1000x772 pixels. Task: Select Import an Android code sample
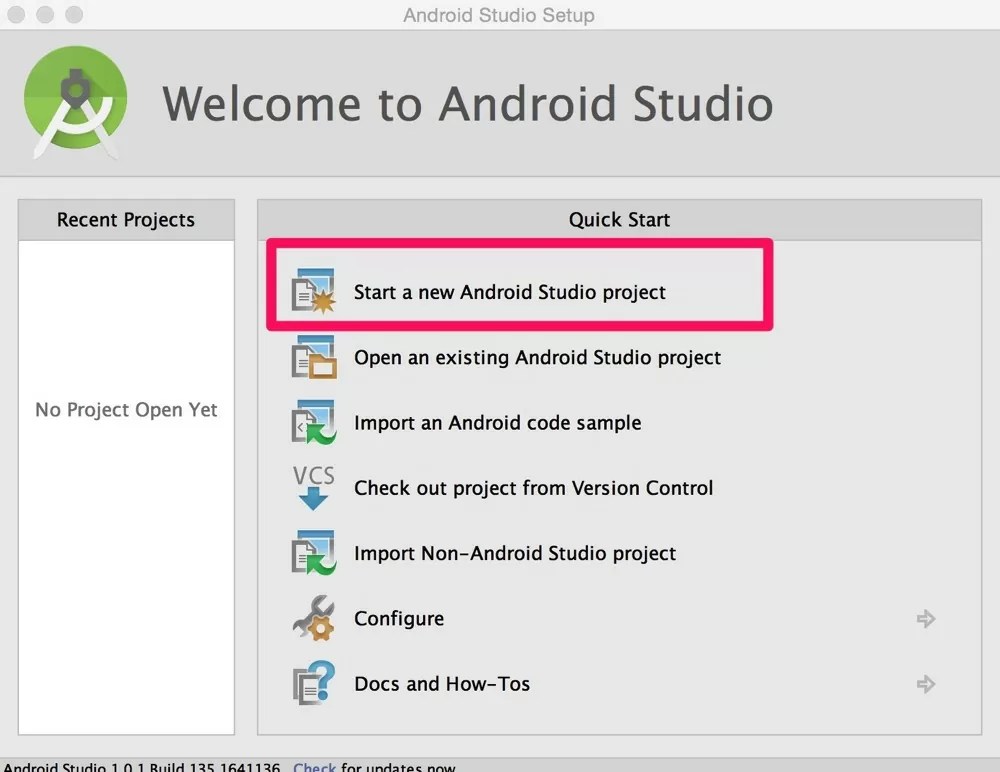pos(497,423)
